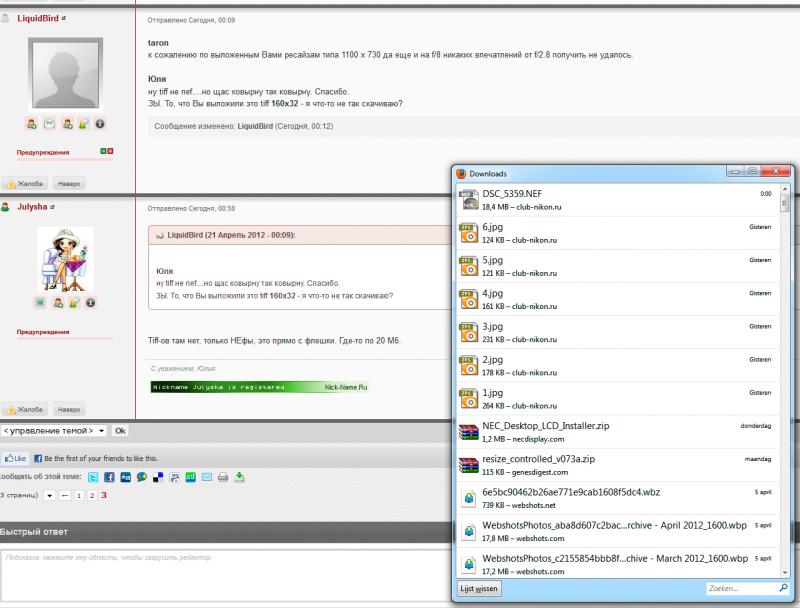This screenshot has height=608, width=800.
Task: Click the Downloads list scroll-up arrow
Action: (785, 189)
